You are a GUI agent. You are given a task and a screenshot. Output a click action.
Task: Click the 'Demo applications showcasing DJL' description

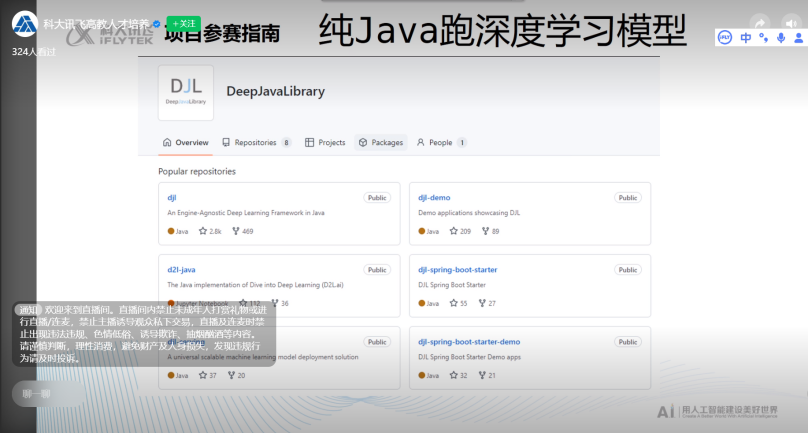click(469, 212)
